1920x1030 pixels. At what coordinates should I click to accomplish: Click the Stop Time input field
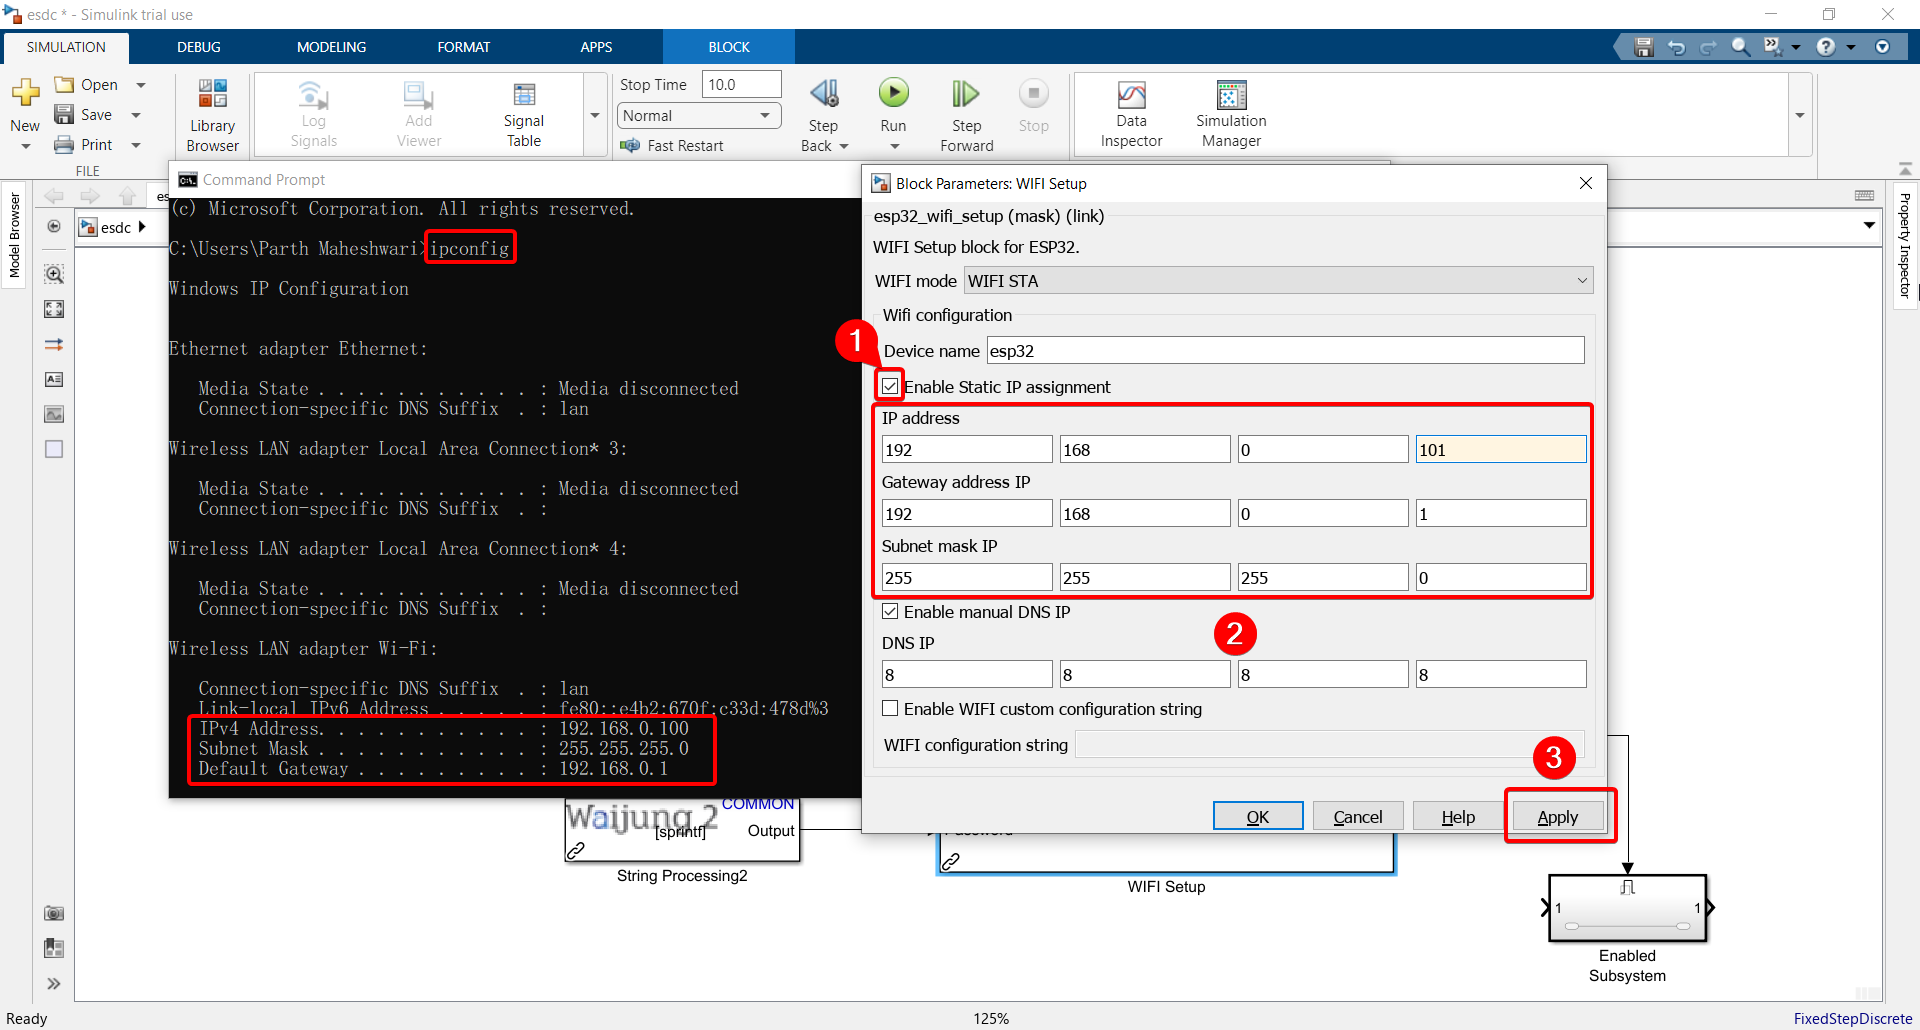[741, 85]
